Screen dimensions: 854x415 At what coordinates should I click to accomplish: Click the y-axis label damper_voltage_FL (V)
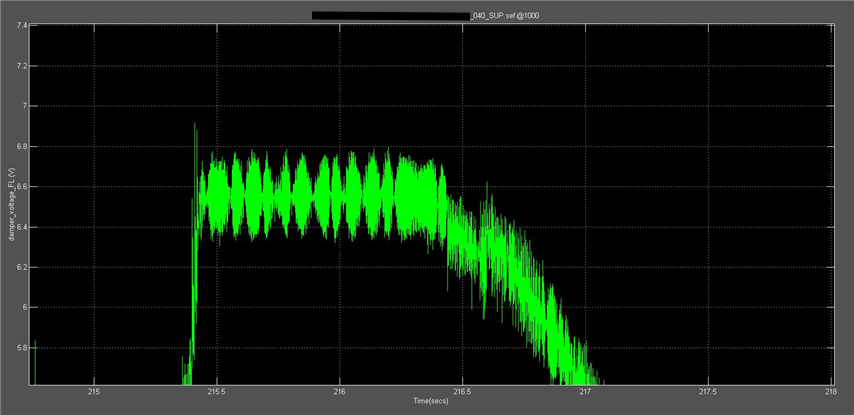tap(10, 204)
